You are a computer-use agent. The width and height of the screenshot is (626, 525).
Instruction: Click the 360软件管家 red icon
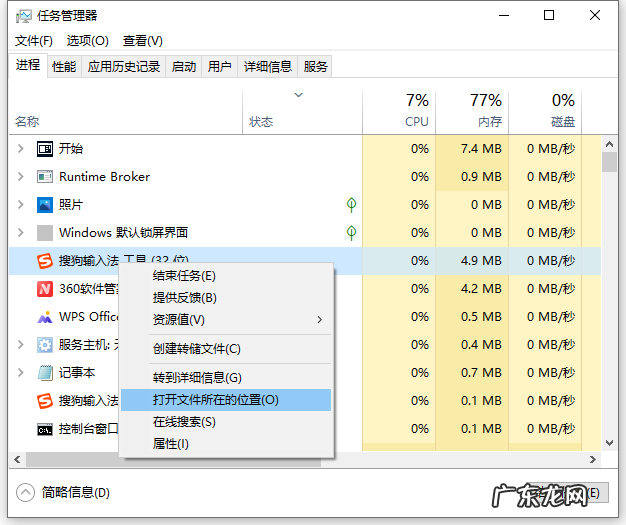tap(45, 289)
